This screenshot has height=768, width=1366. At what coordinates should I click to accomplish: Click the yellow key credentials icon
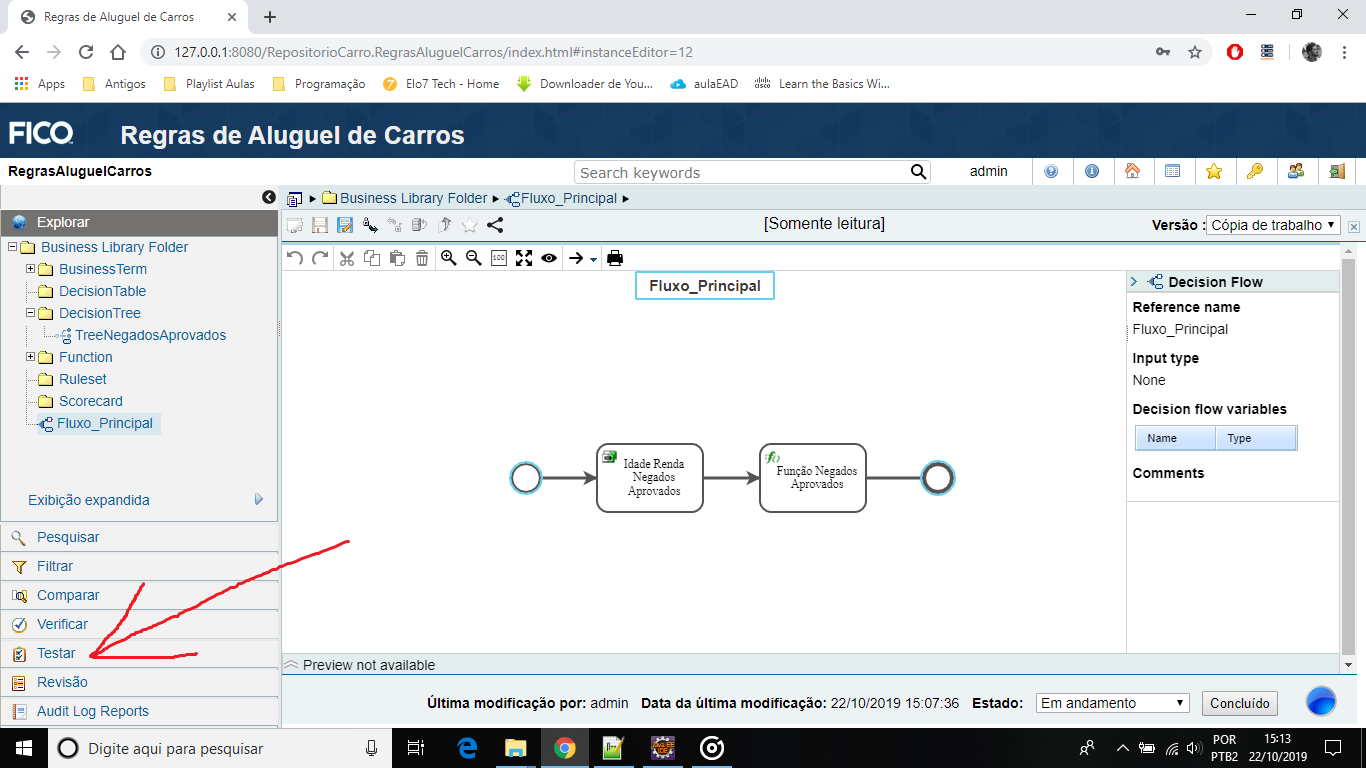click(x=1255, y=172)
